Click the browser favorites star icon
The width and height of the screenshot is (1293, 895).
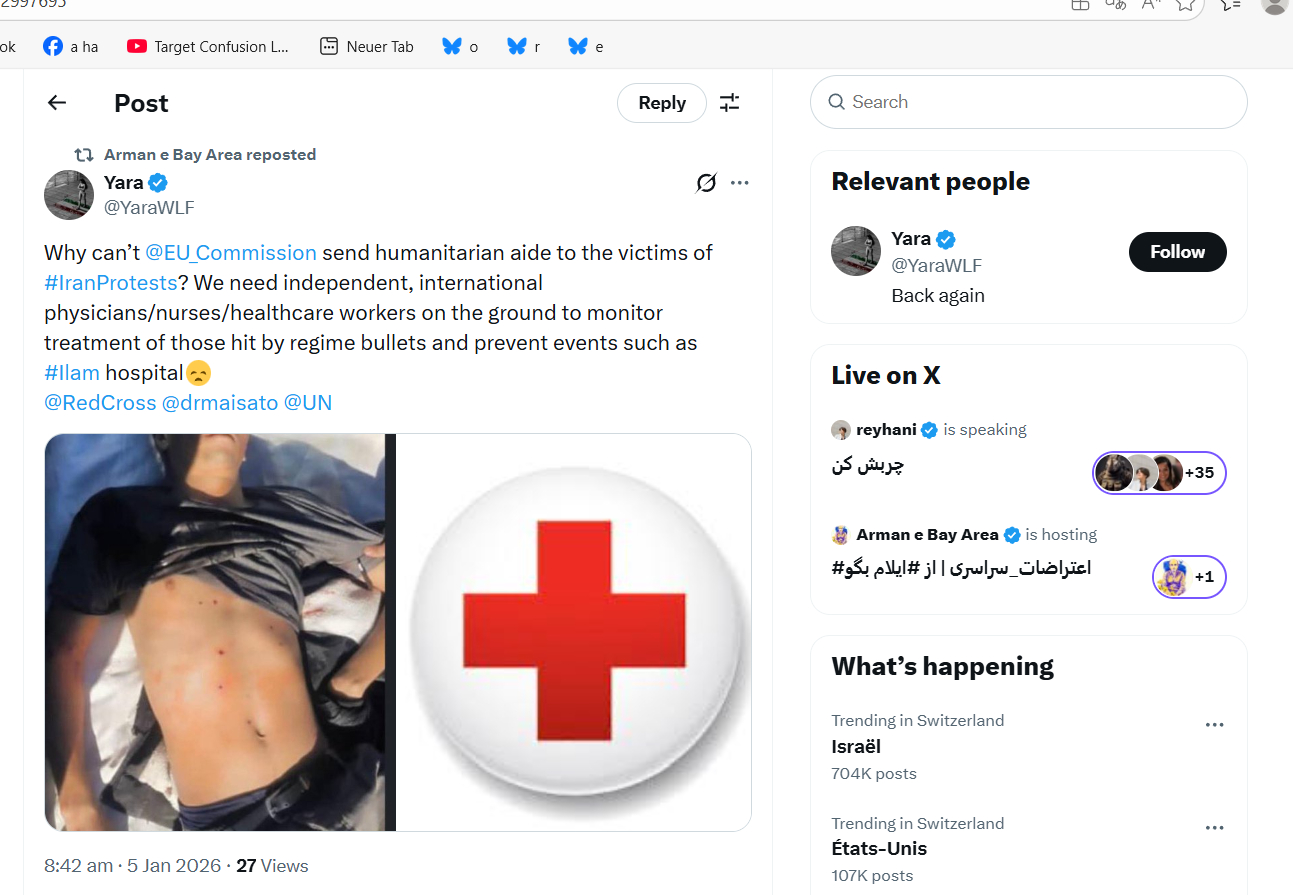pos(1186,3)
